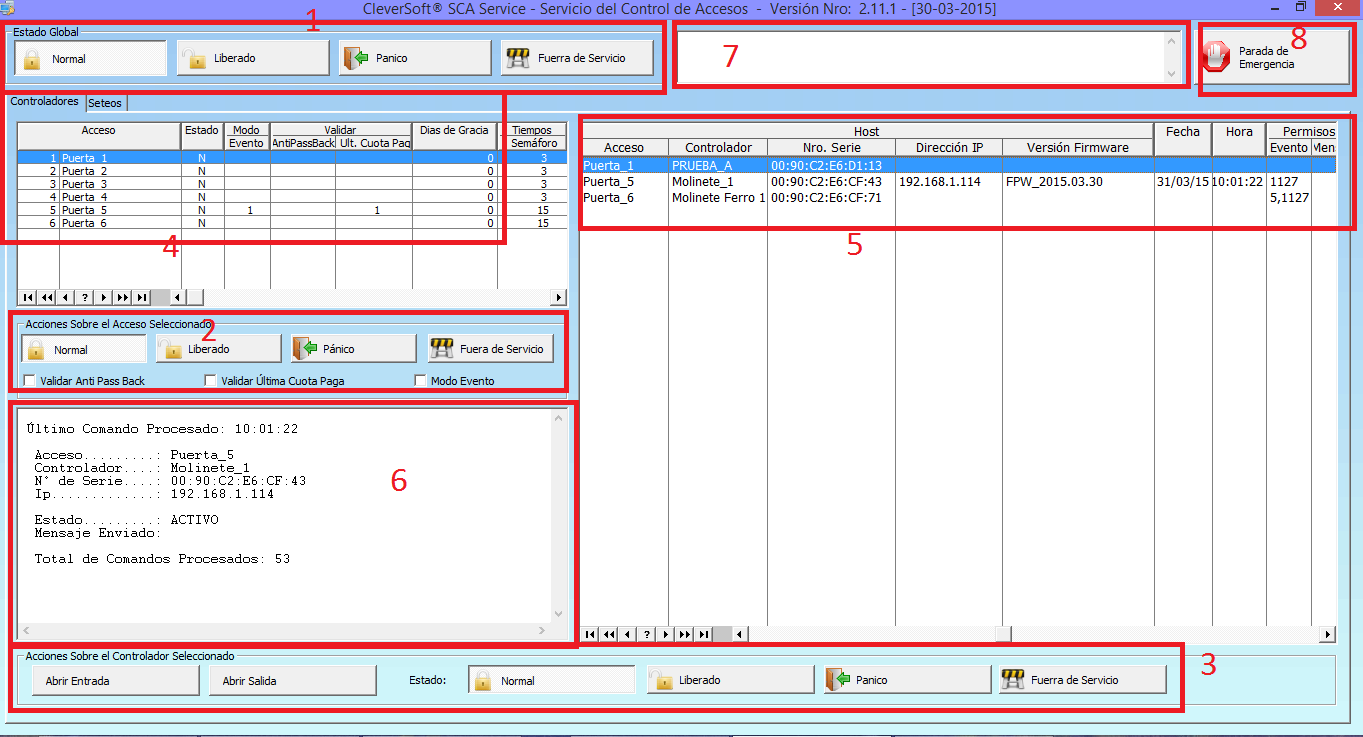Click the padlock icon on global Normal button
Screen dimensions: 1363x737
[32, 59]
